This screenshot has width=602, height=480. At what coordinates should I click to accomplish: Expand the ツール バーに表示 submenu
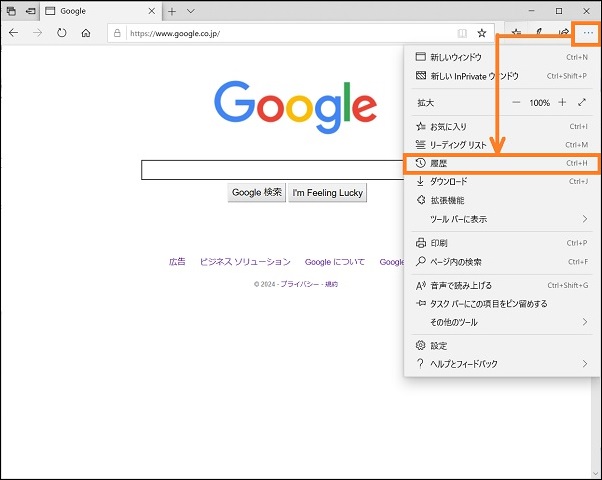[x=584, y=219]
